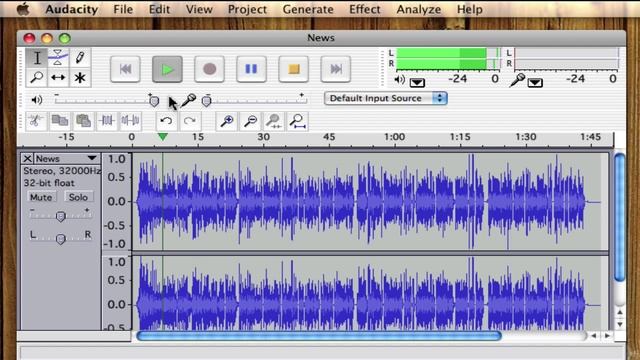Click the vertical scrollbar thumb

tap(620, 217)
